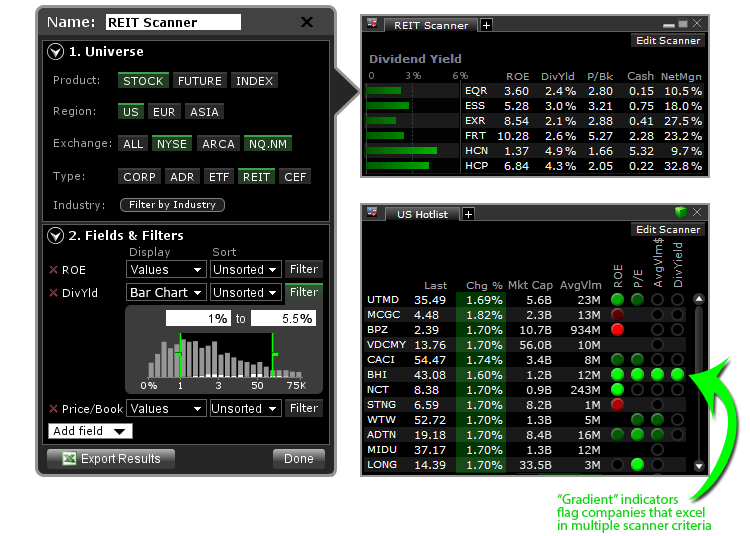
Task: Click the Filter button for ROE
Action: (x=304, y=269)
